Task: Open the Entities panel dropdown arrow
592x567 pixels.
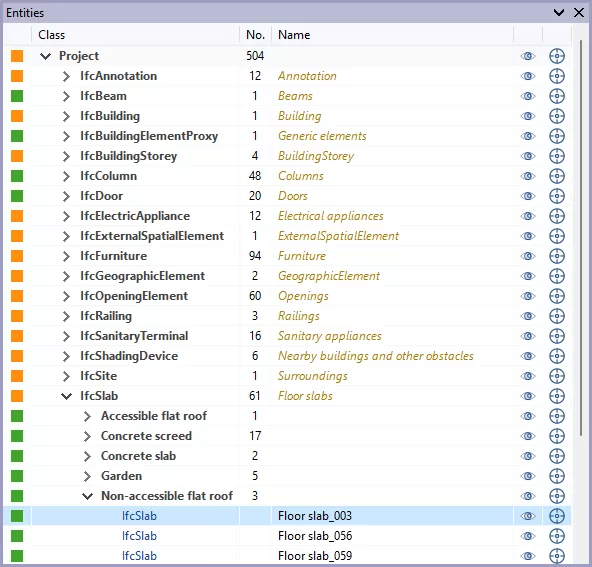Action: coord(559,12)
